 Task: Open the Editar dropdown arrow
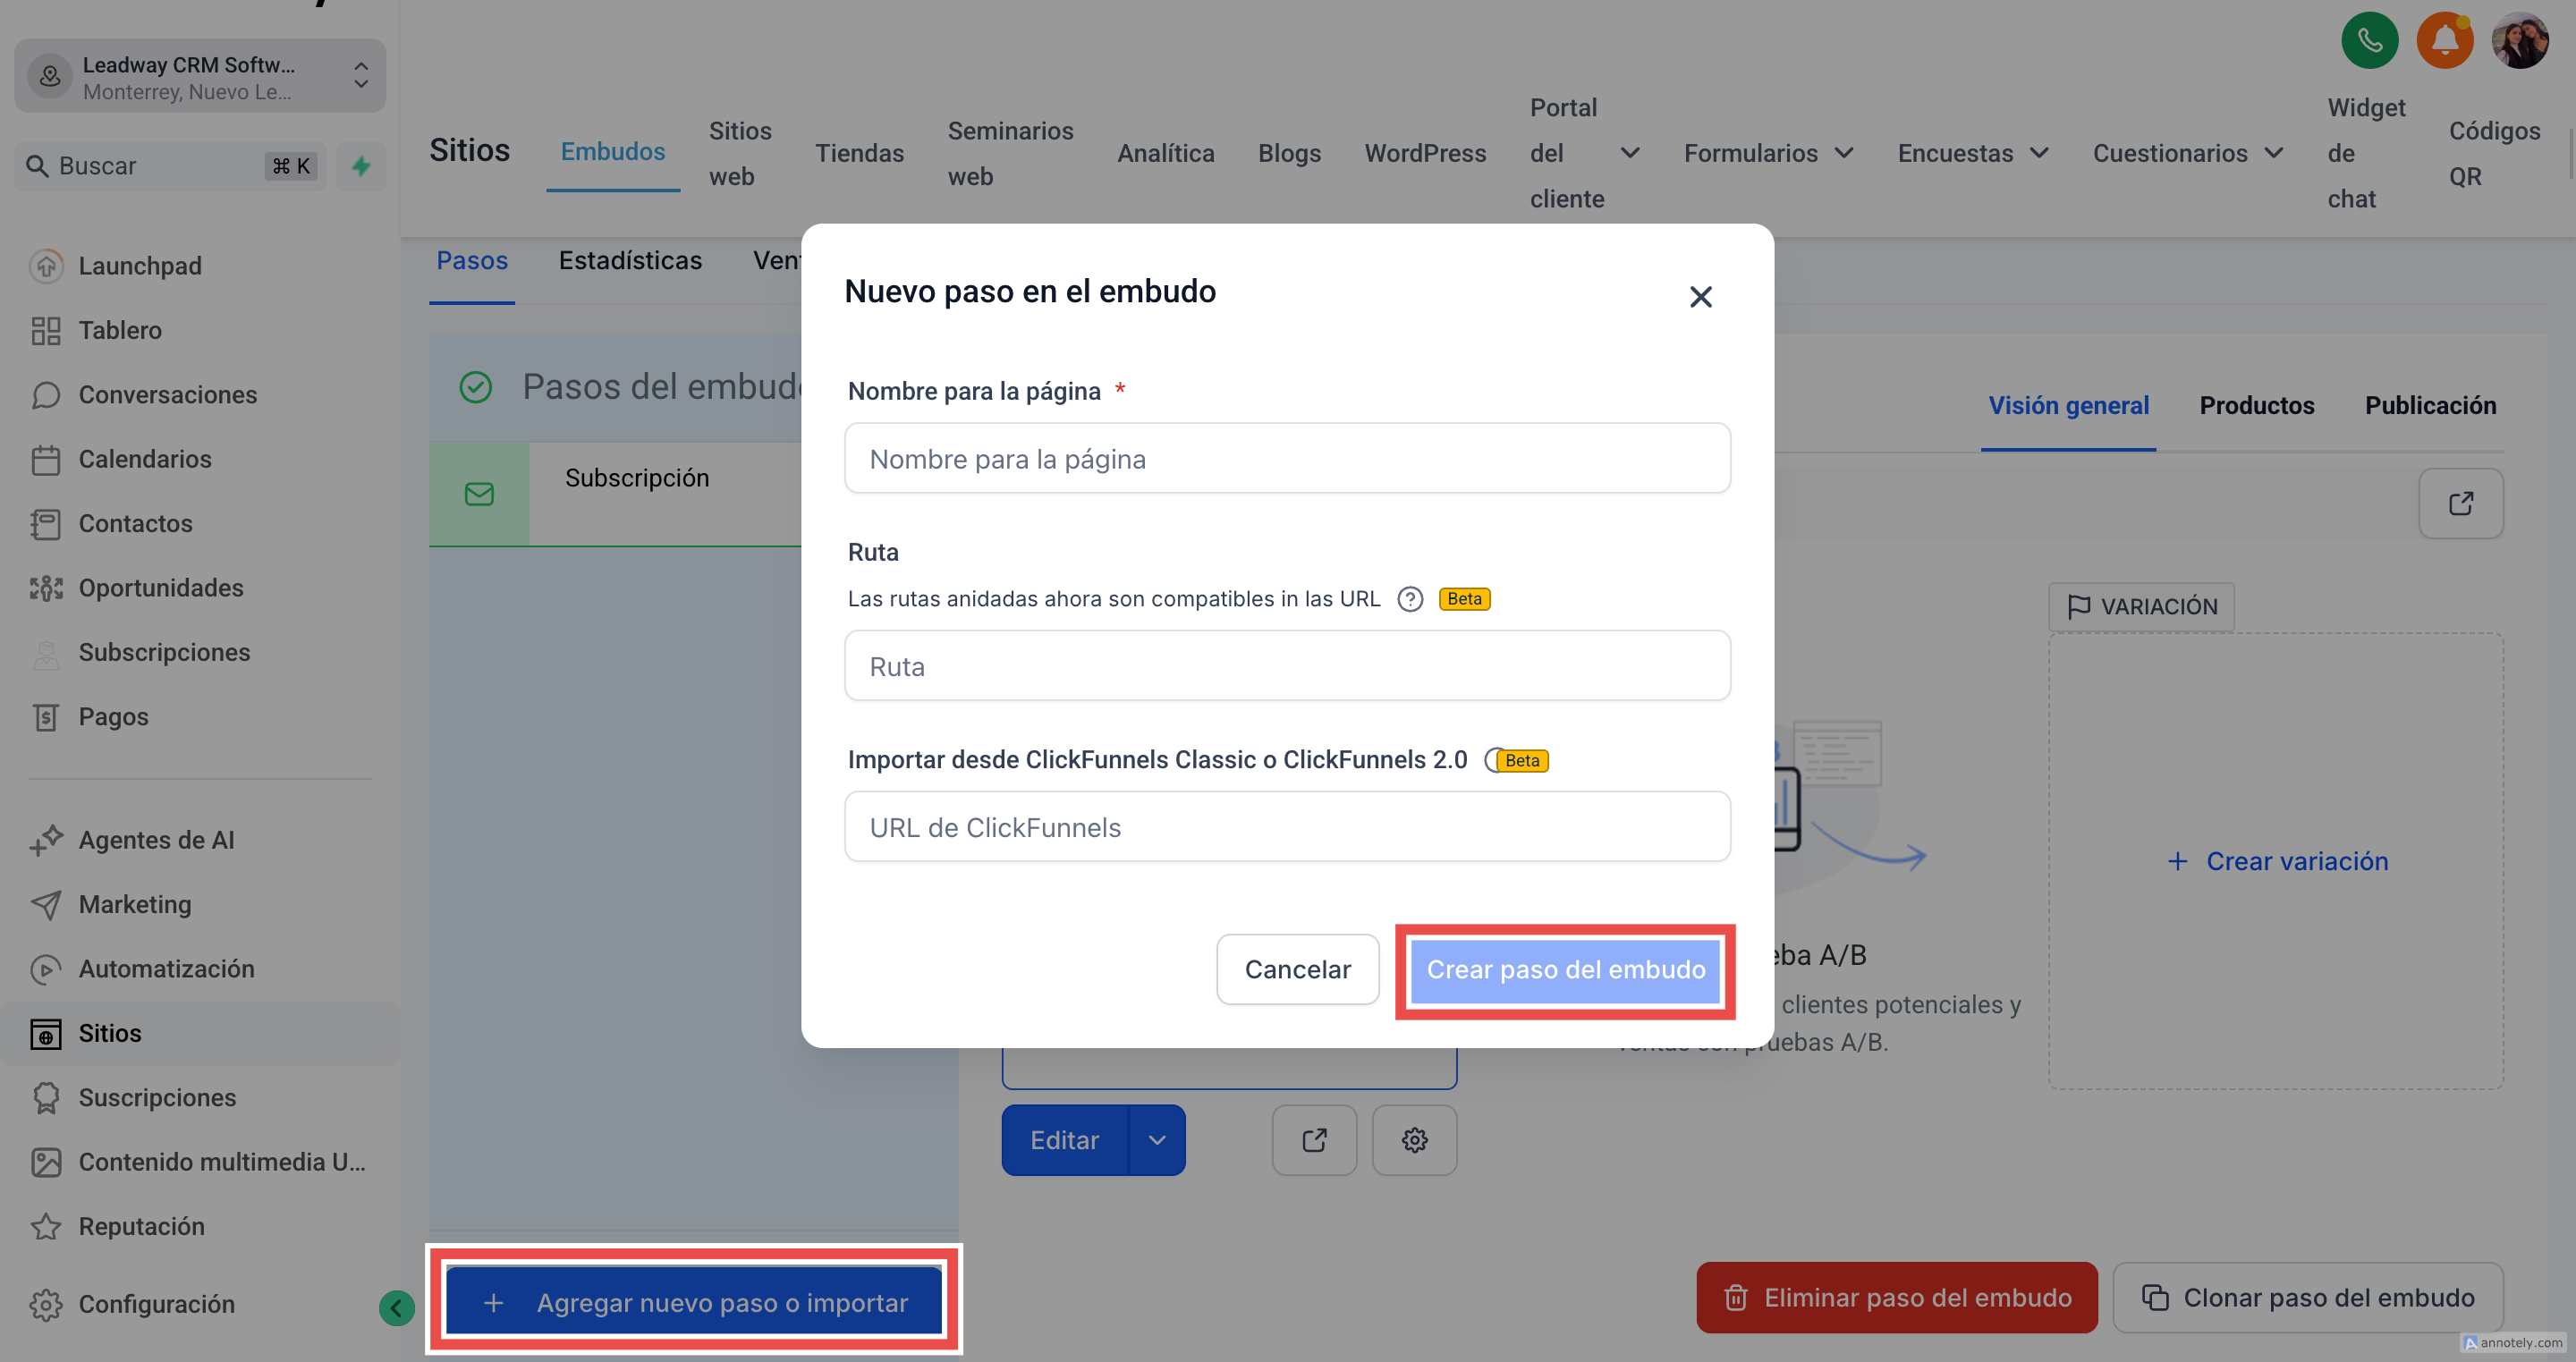1157,1140
